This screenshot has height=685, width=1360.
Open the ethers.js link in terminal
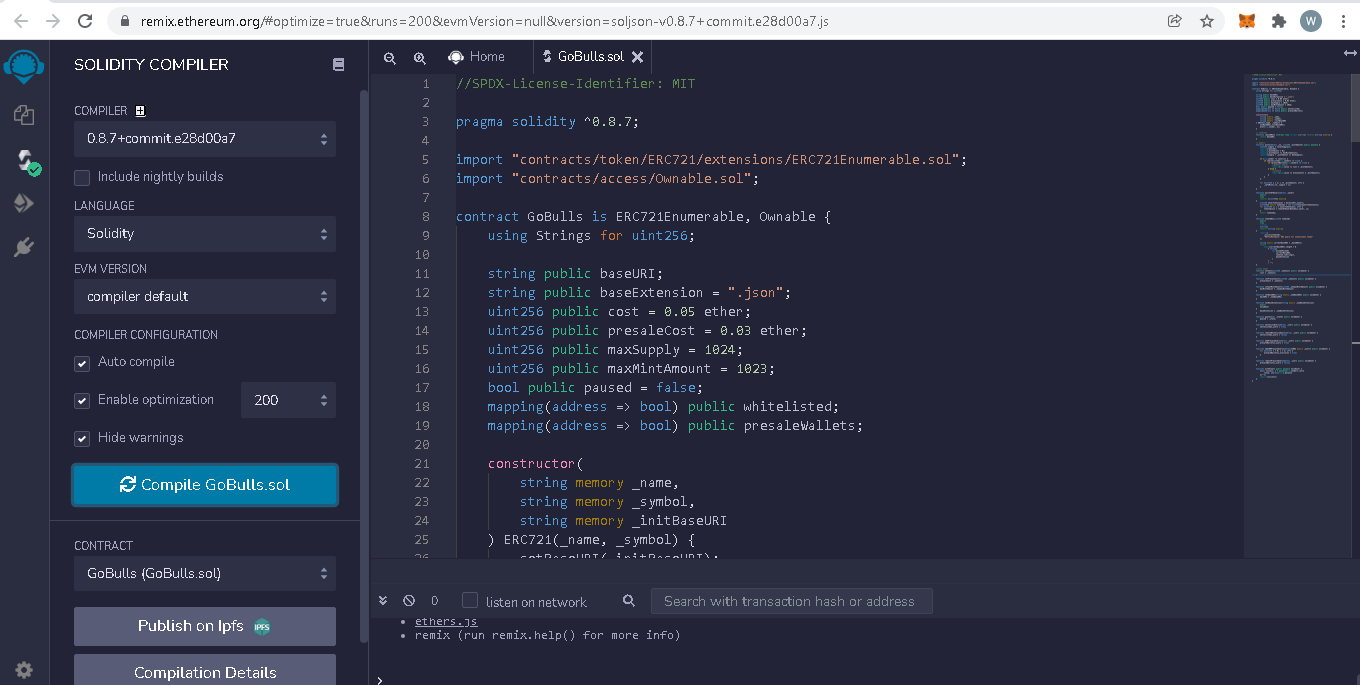[x=446, y=621]
